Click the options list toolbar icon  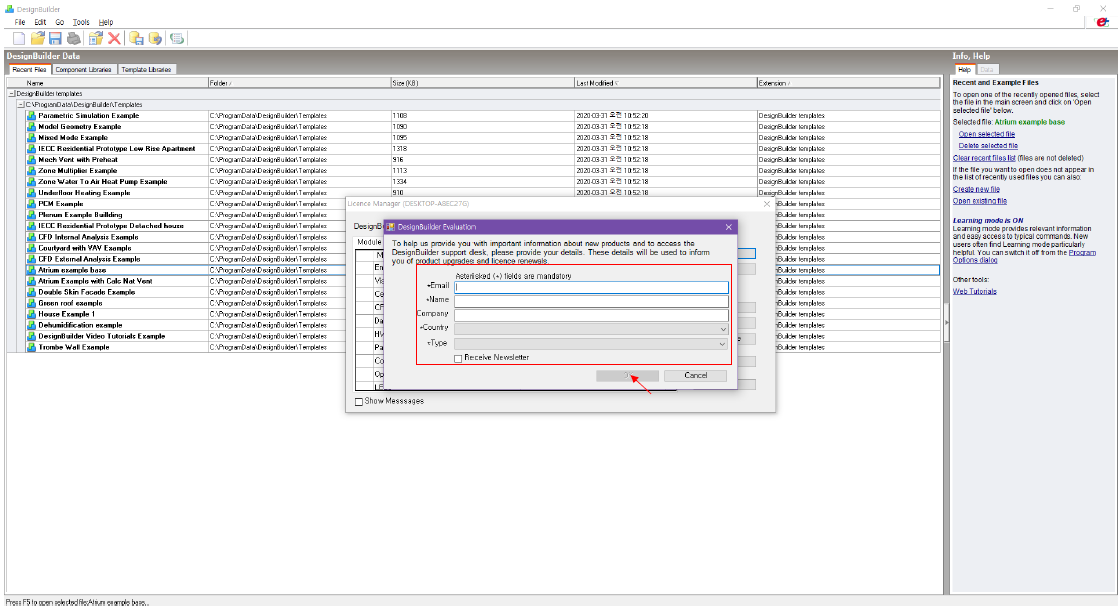point(177,39)
